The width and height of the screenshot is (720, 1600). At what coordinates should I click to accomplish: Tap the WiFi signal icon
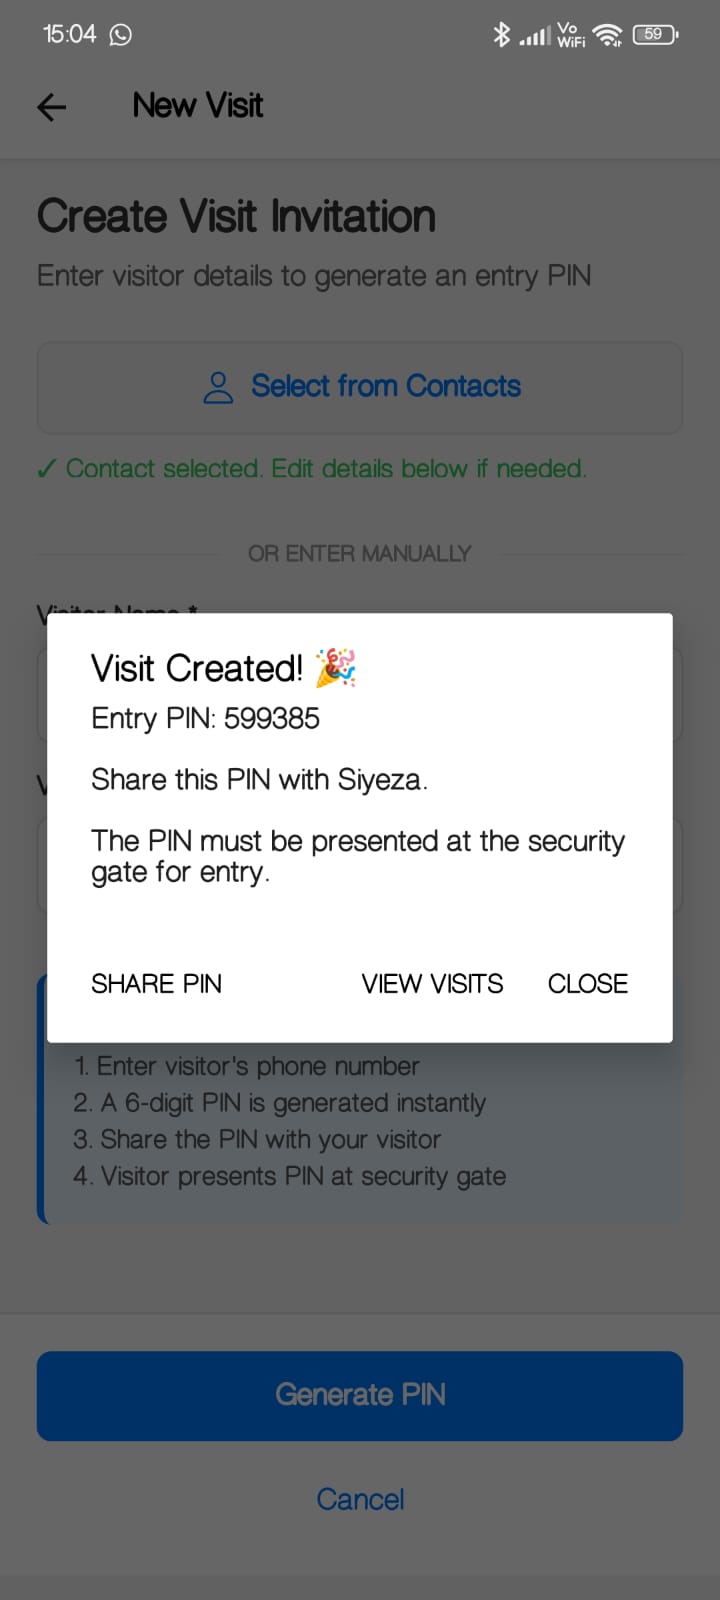point(608,33)
